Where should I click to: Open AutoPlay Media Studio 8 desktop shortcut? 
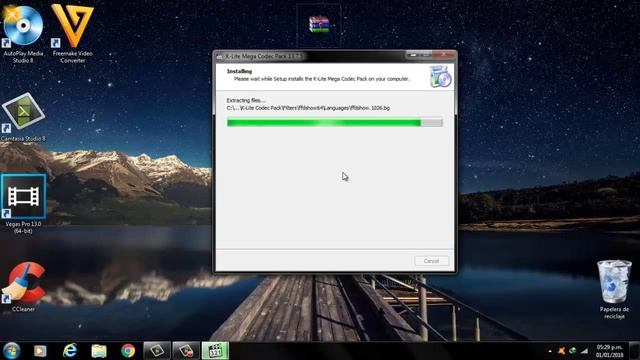pyautogui.click(x=23, y=35)
